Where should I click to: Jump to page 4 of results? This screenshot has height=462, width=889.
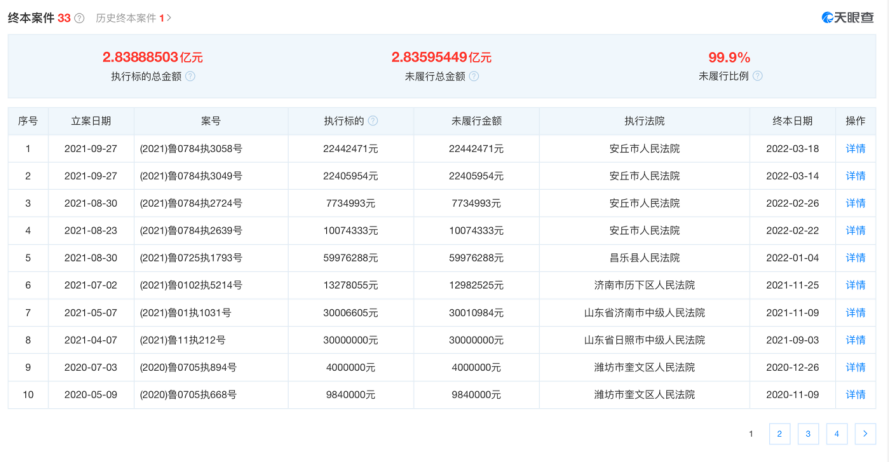tap(837, 434)
